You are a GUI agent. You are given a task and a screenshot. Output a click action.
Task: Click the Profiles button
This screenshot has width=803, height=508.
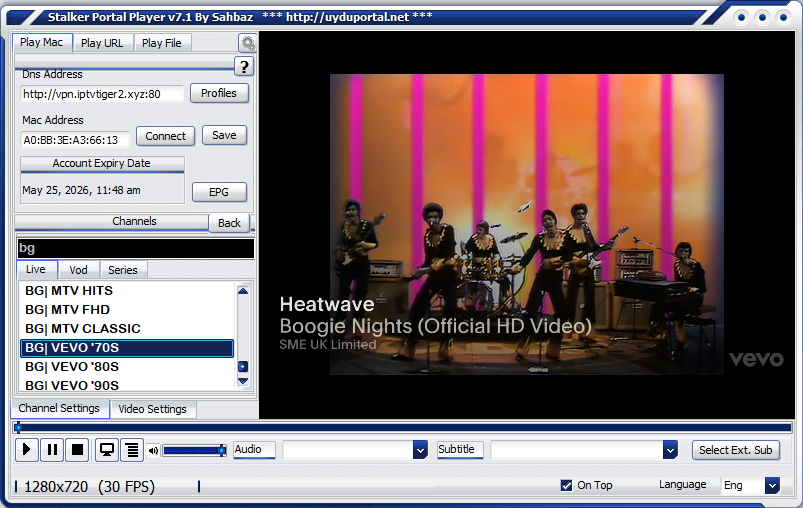point(219,93)
